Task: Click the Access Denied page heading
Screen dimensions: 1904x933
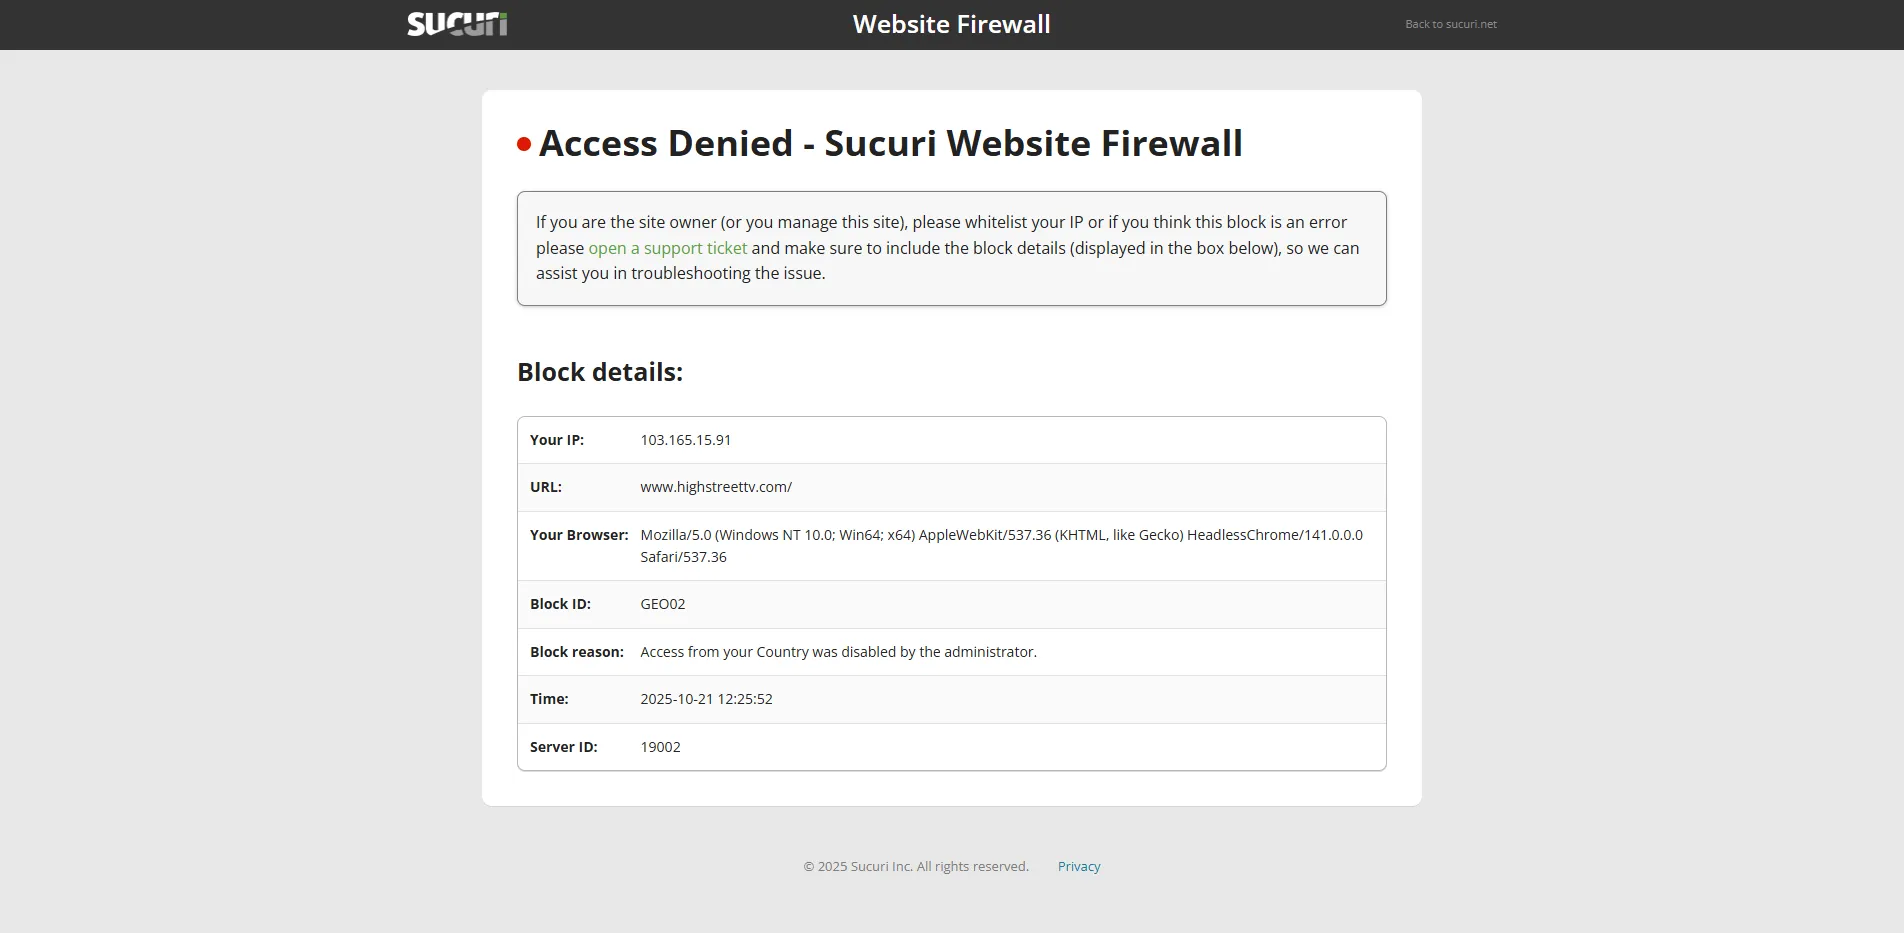Action: 890,144
